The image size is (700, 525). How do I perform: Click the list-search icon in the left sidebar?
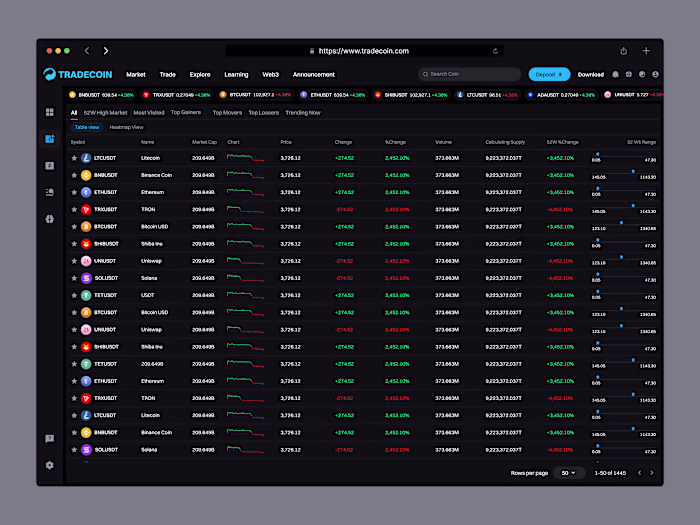click(50, 192)
